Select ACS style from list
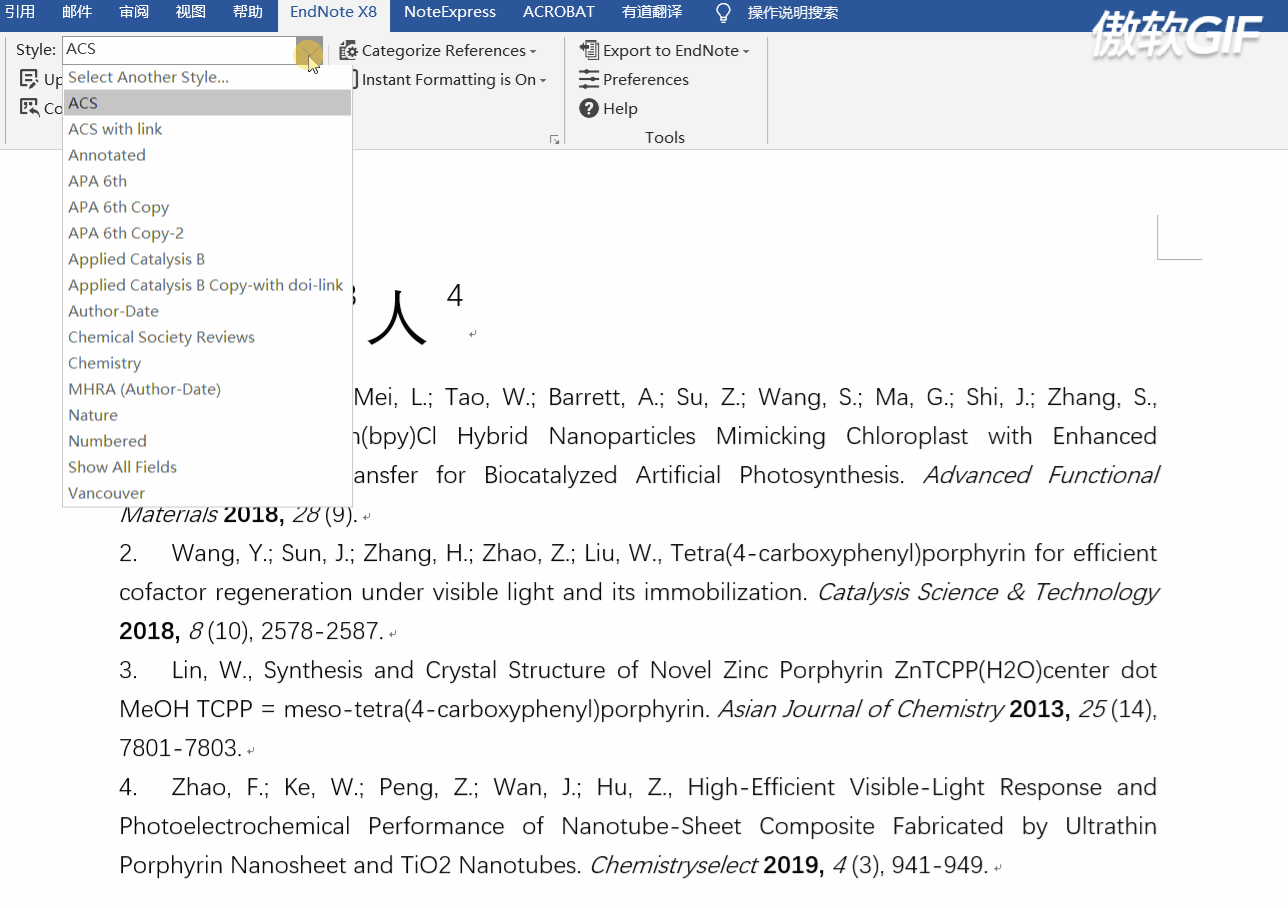Viewport: 1288px width, 908px height. [x=208, y=103]
